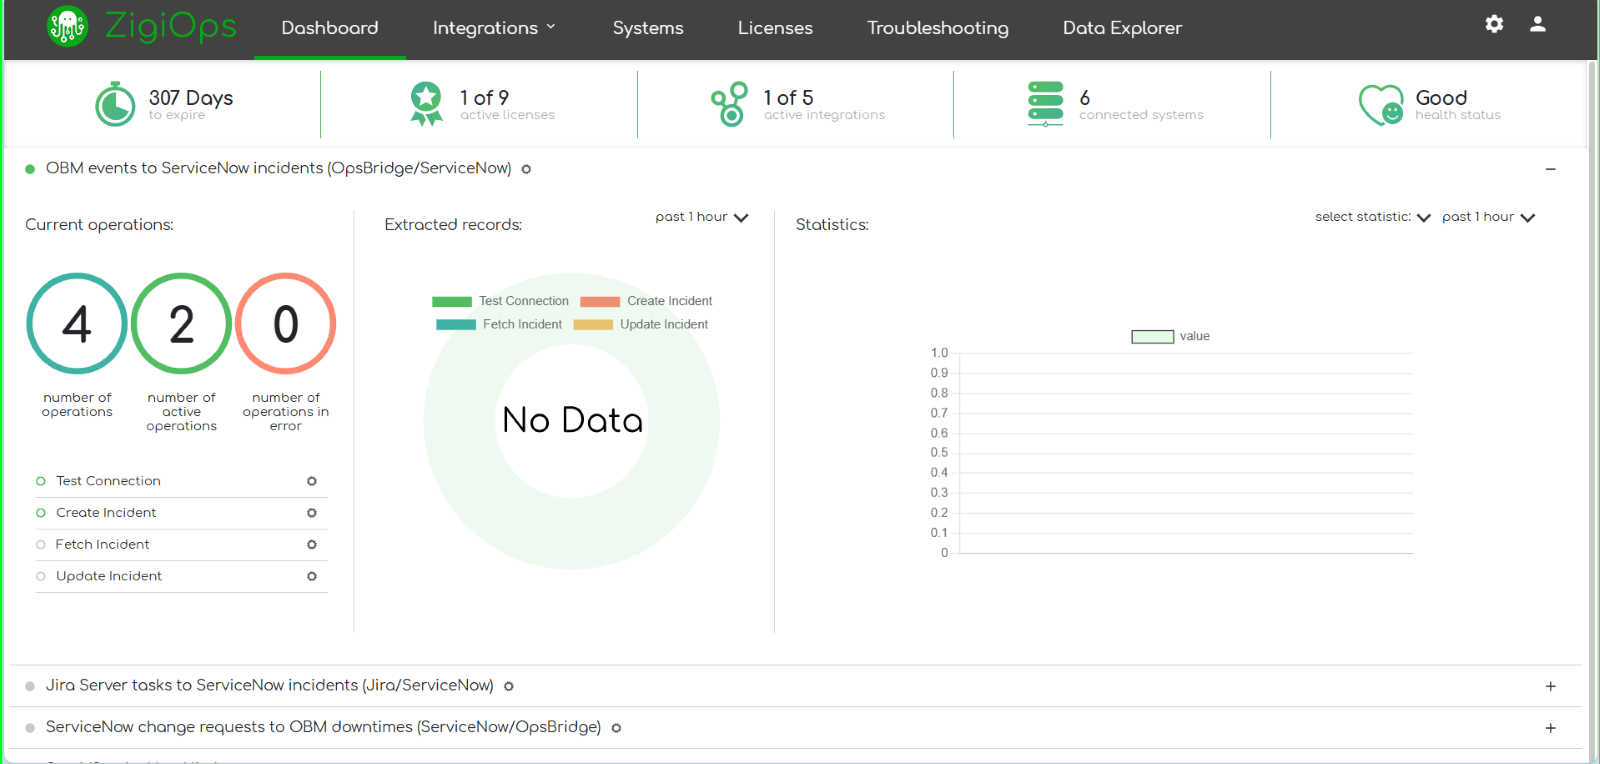
Task: Click the Good health status text
Action: 1458,104
